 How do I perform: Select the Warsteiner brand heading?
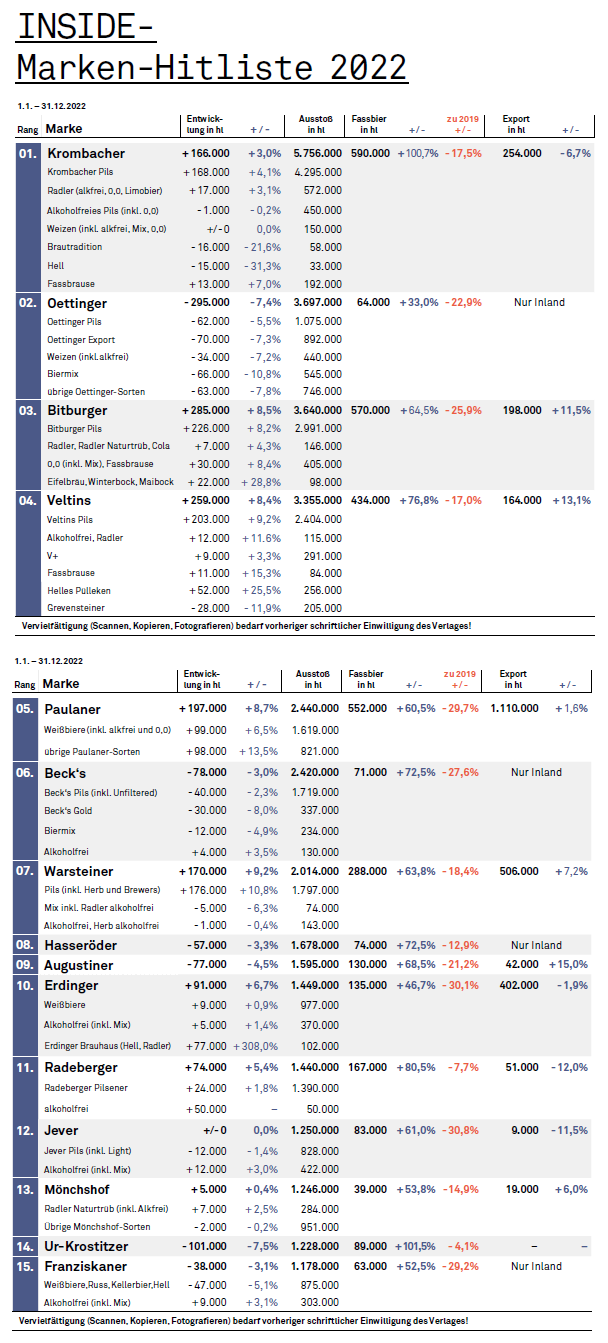tap(79, 872)
